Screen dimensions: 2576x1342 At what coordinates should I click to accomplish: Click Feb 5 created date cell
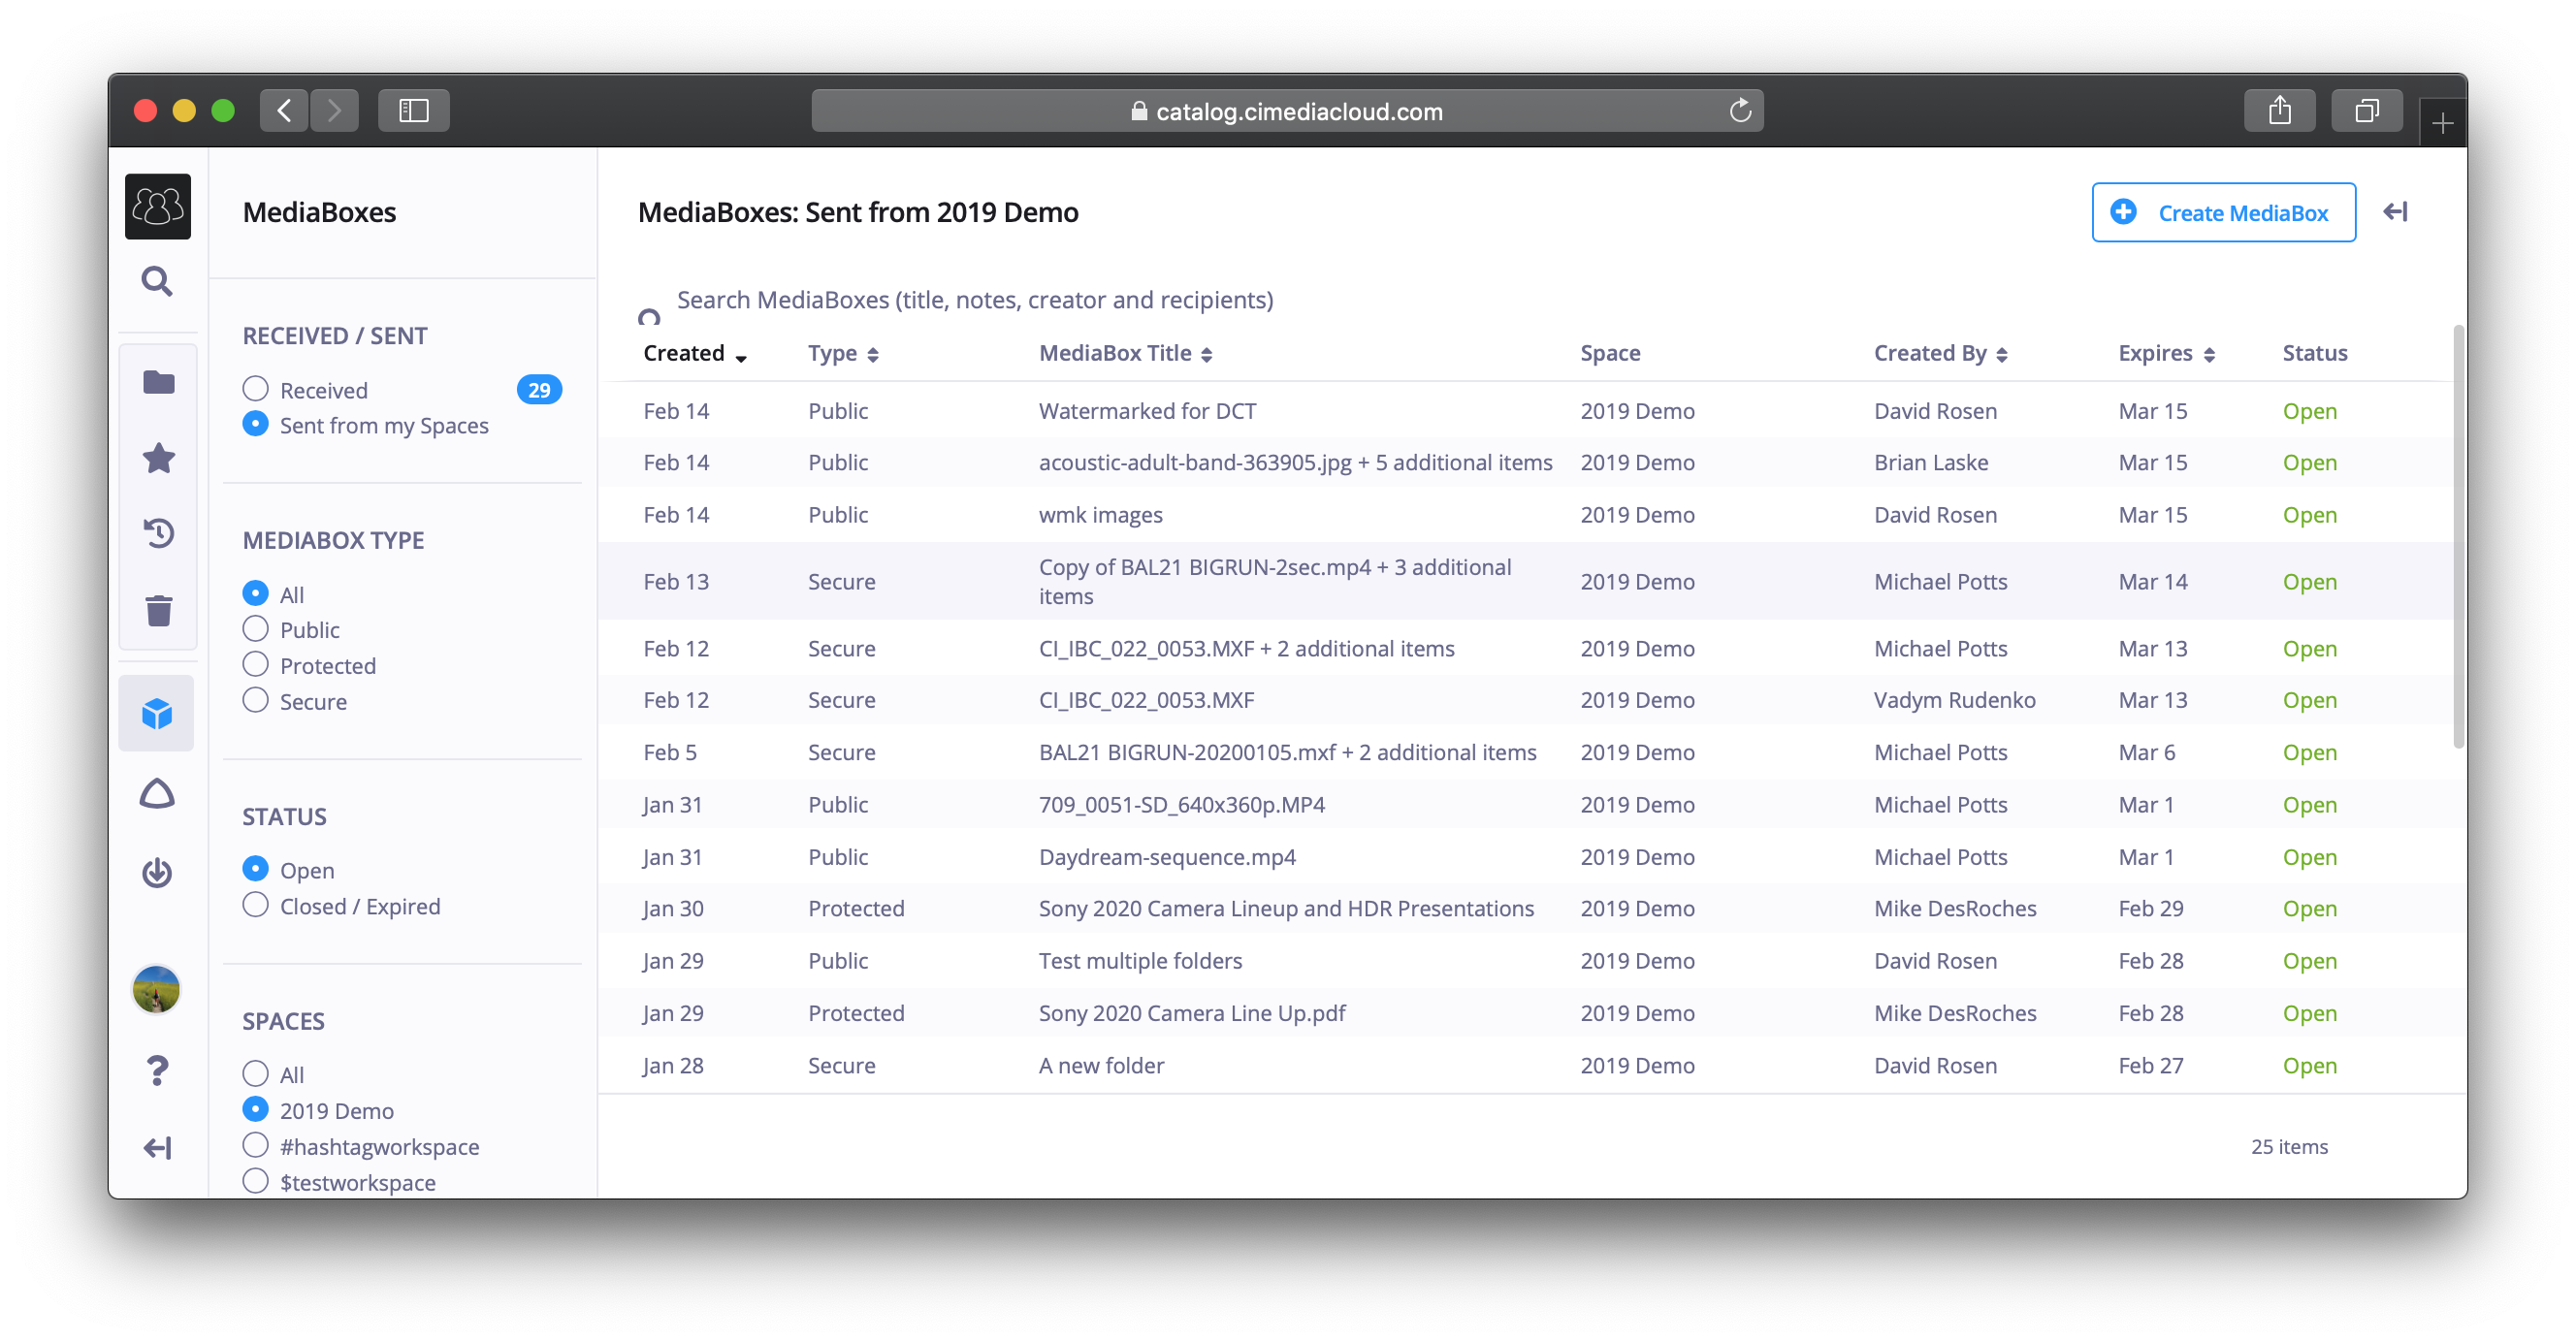click(x=670, y=753)
